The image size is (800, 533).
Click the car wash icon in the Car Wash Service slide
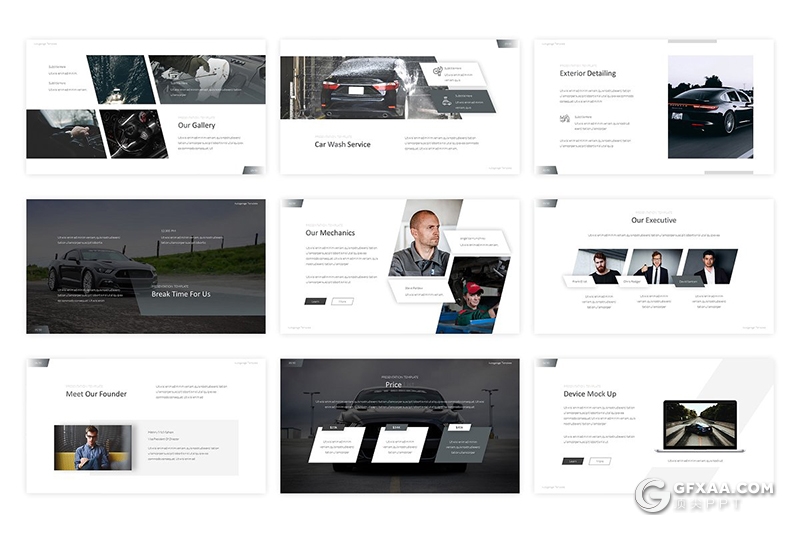point(438,70)
